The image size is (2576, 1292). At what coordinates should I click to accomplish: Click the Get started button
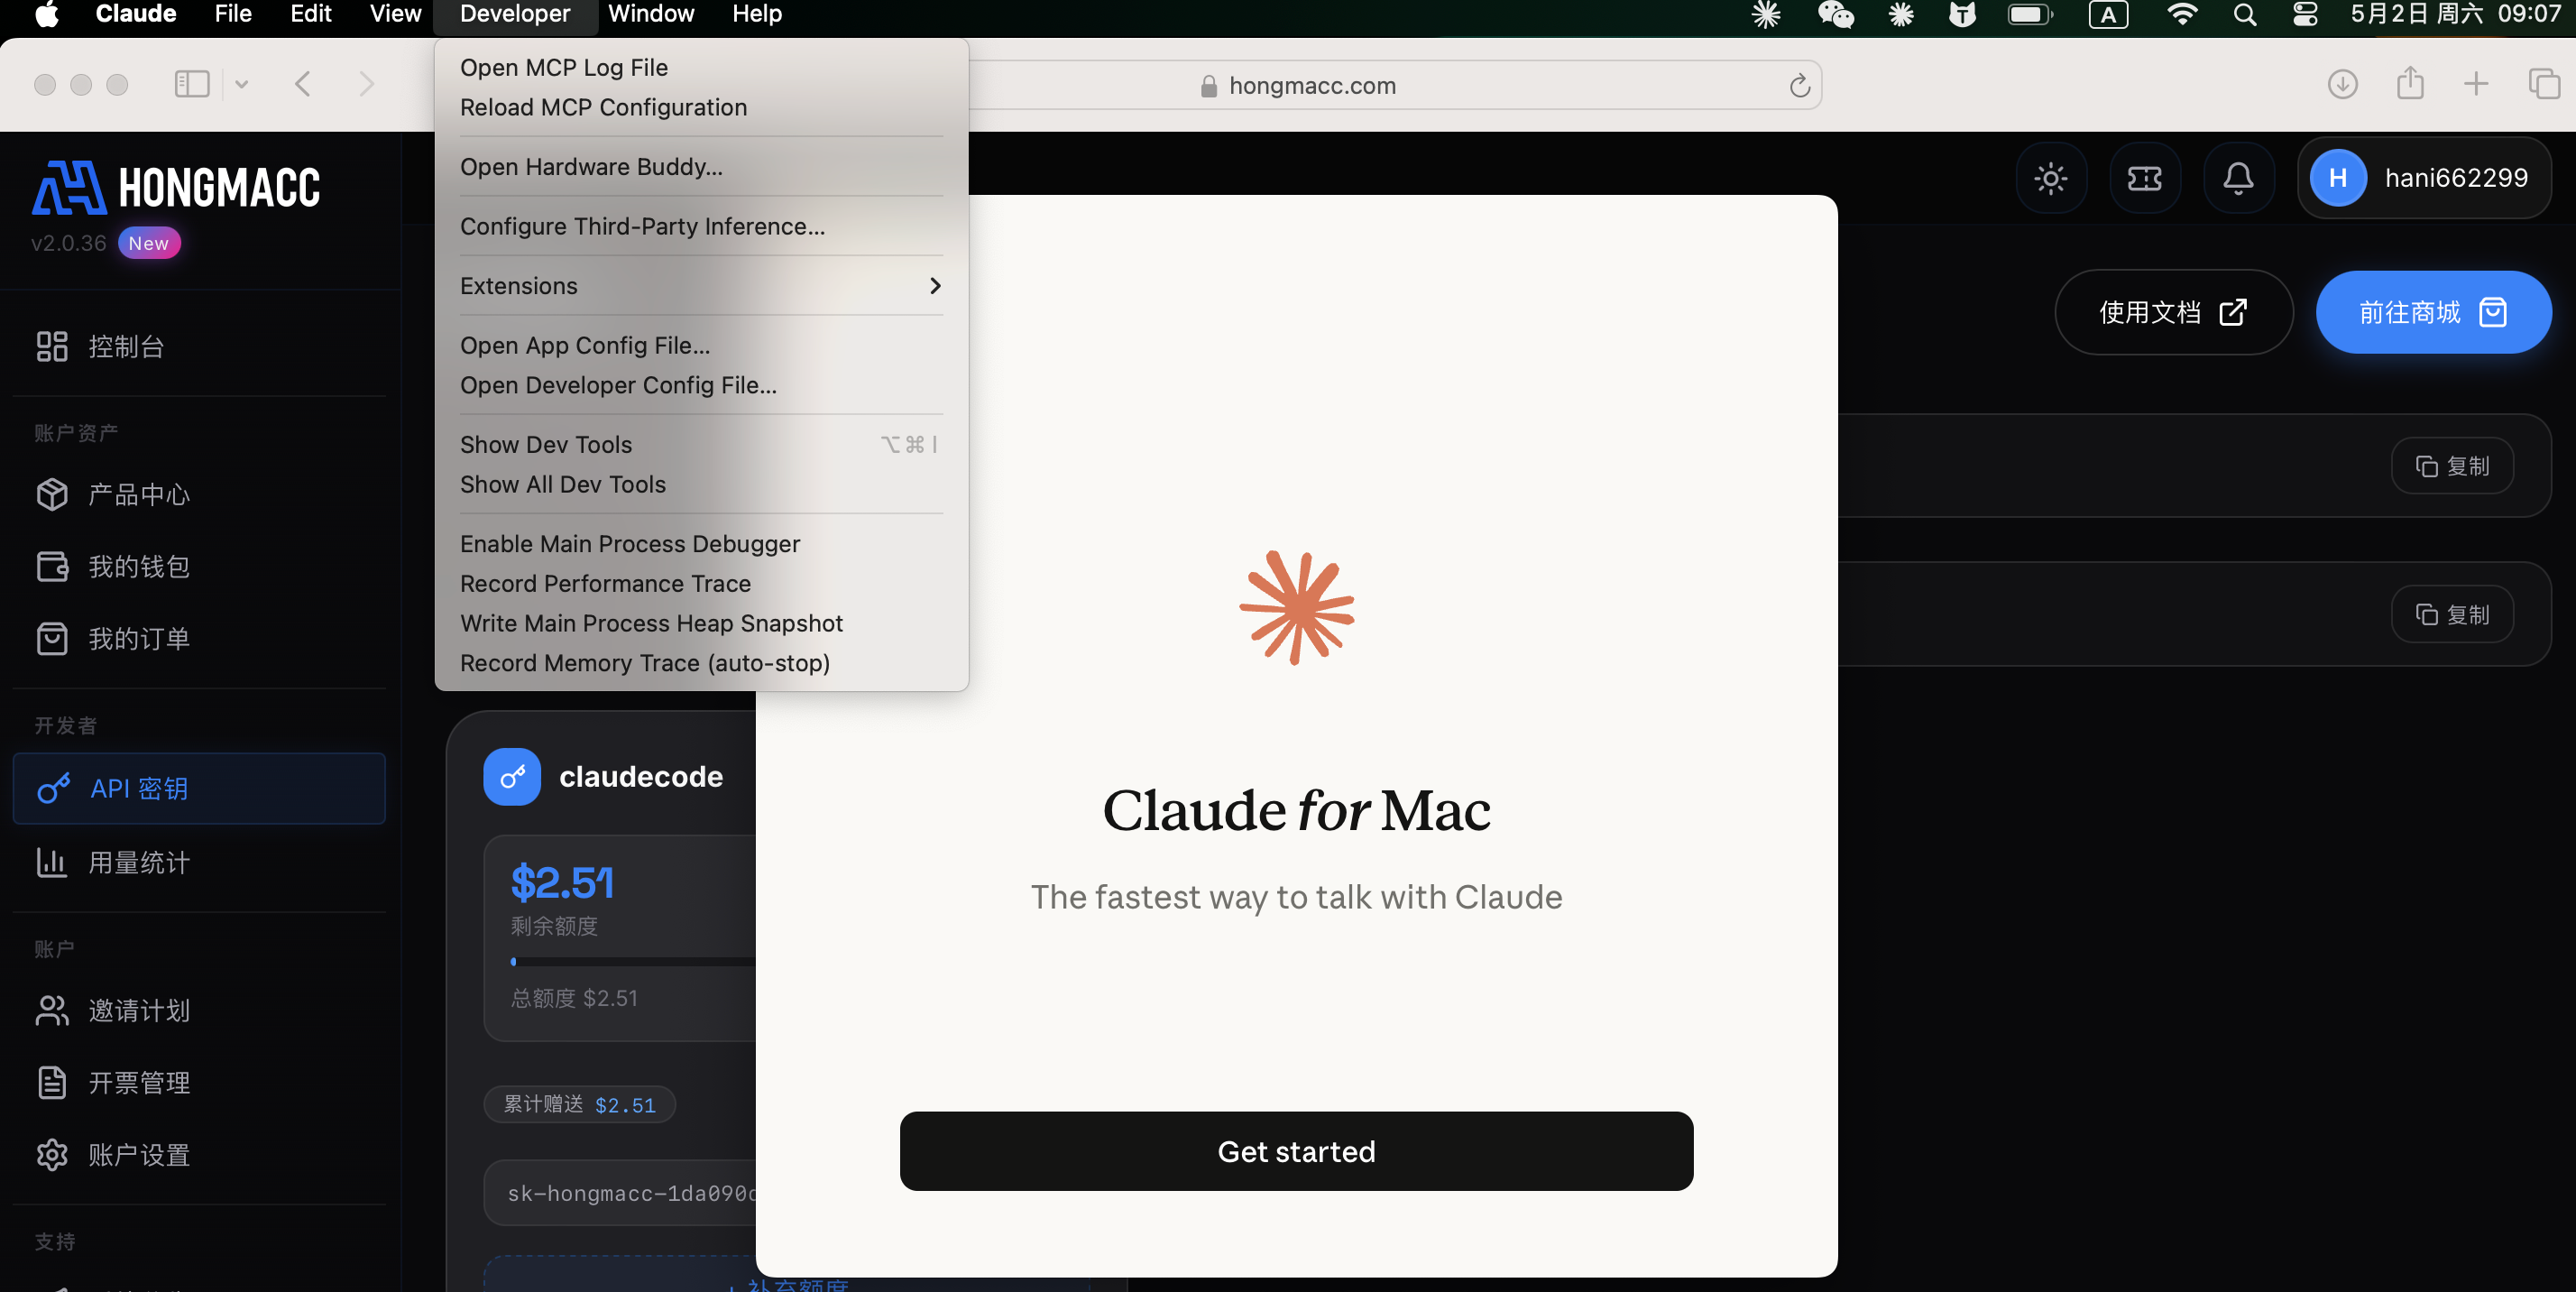pos(1296,1151)
